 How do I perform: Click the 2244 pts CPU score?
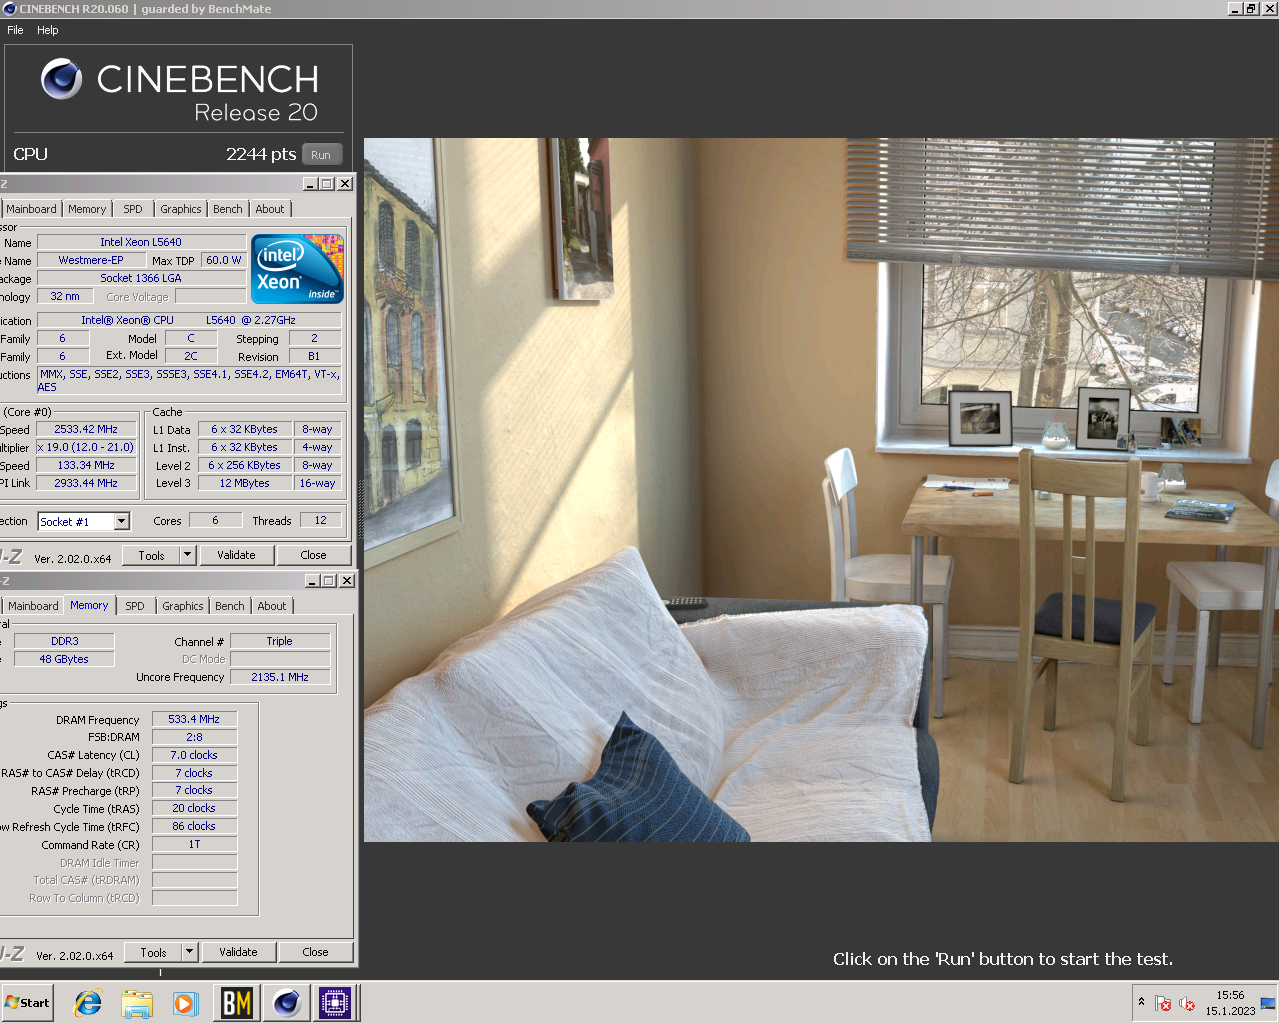pos(261,154)
